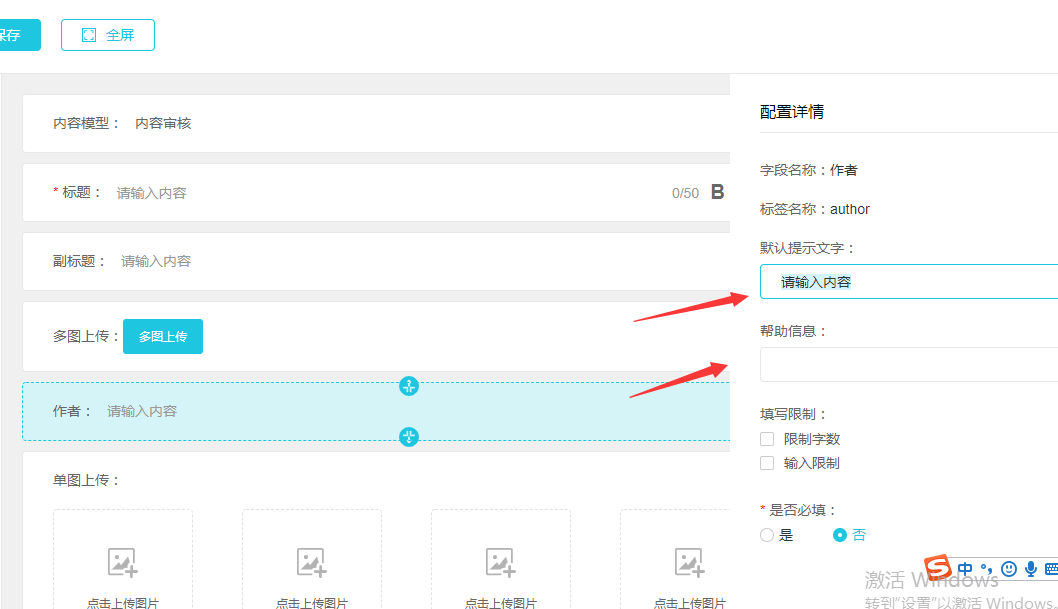Enable the 输入限制 checkbox

(x=767, y=463)
